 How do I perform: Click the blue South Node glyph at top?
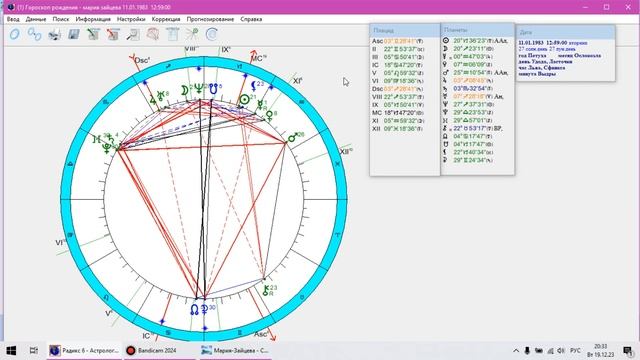tap(213, 89)
